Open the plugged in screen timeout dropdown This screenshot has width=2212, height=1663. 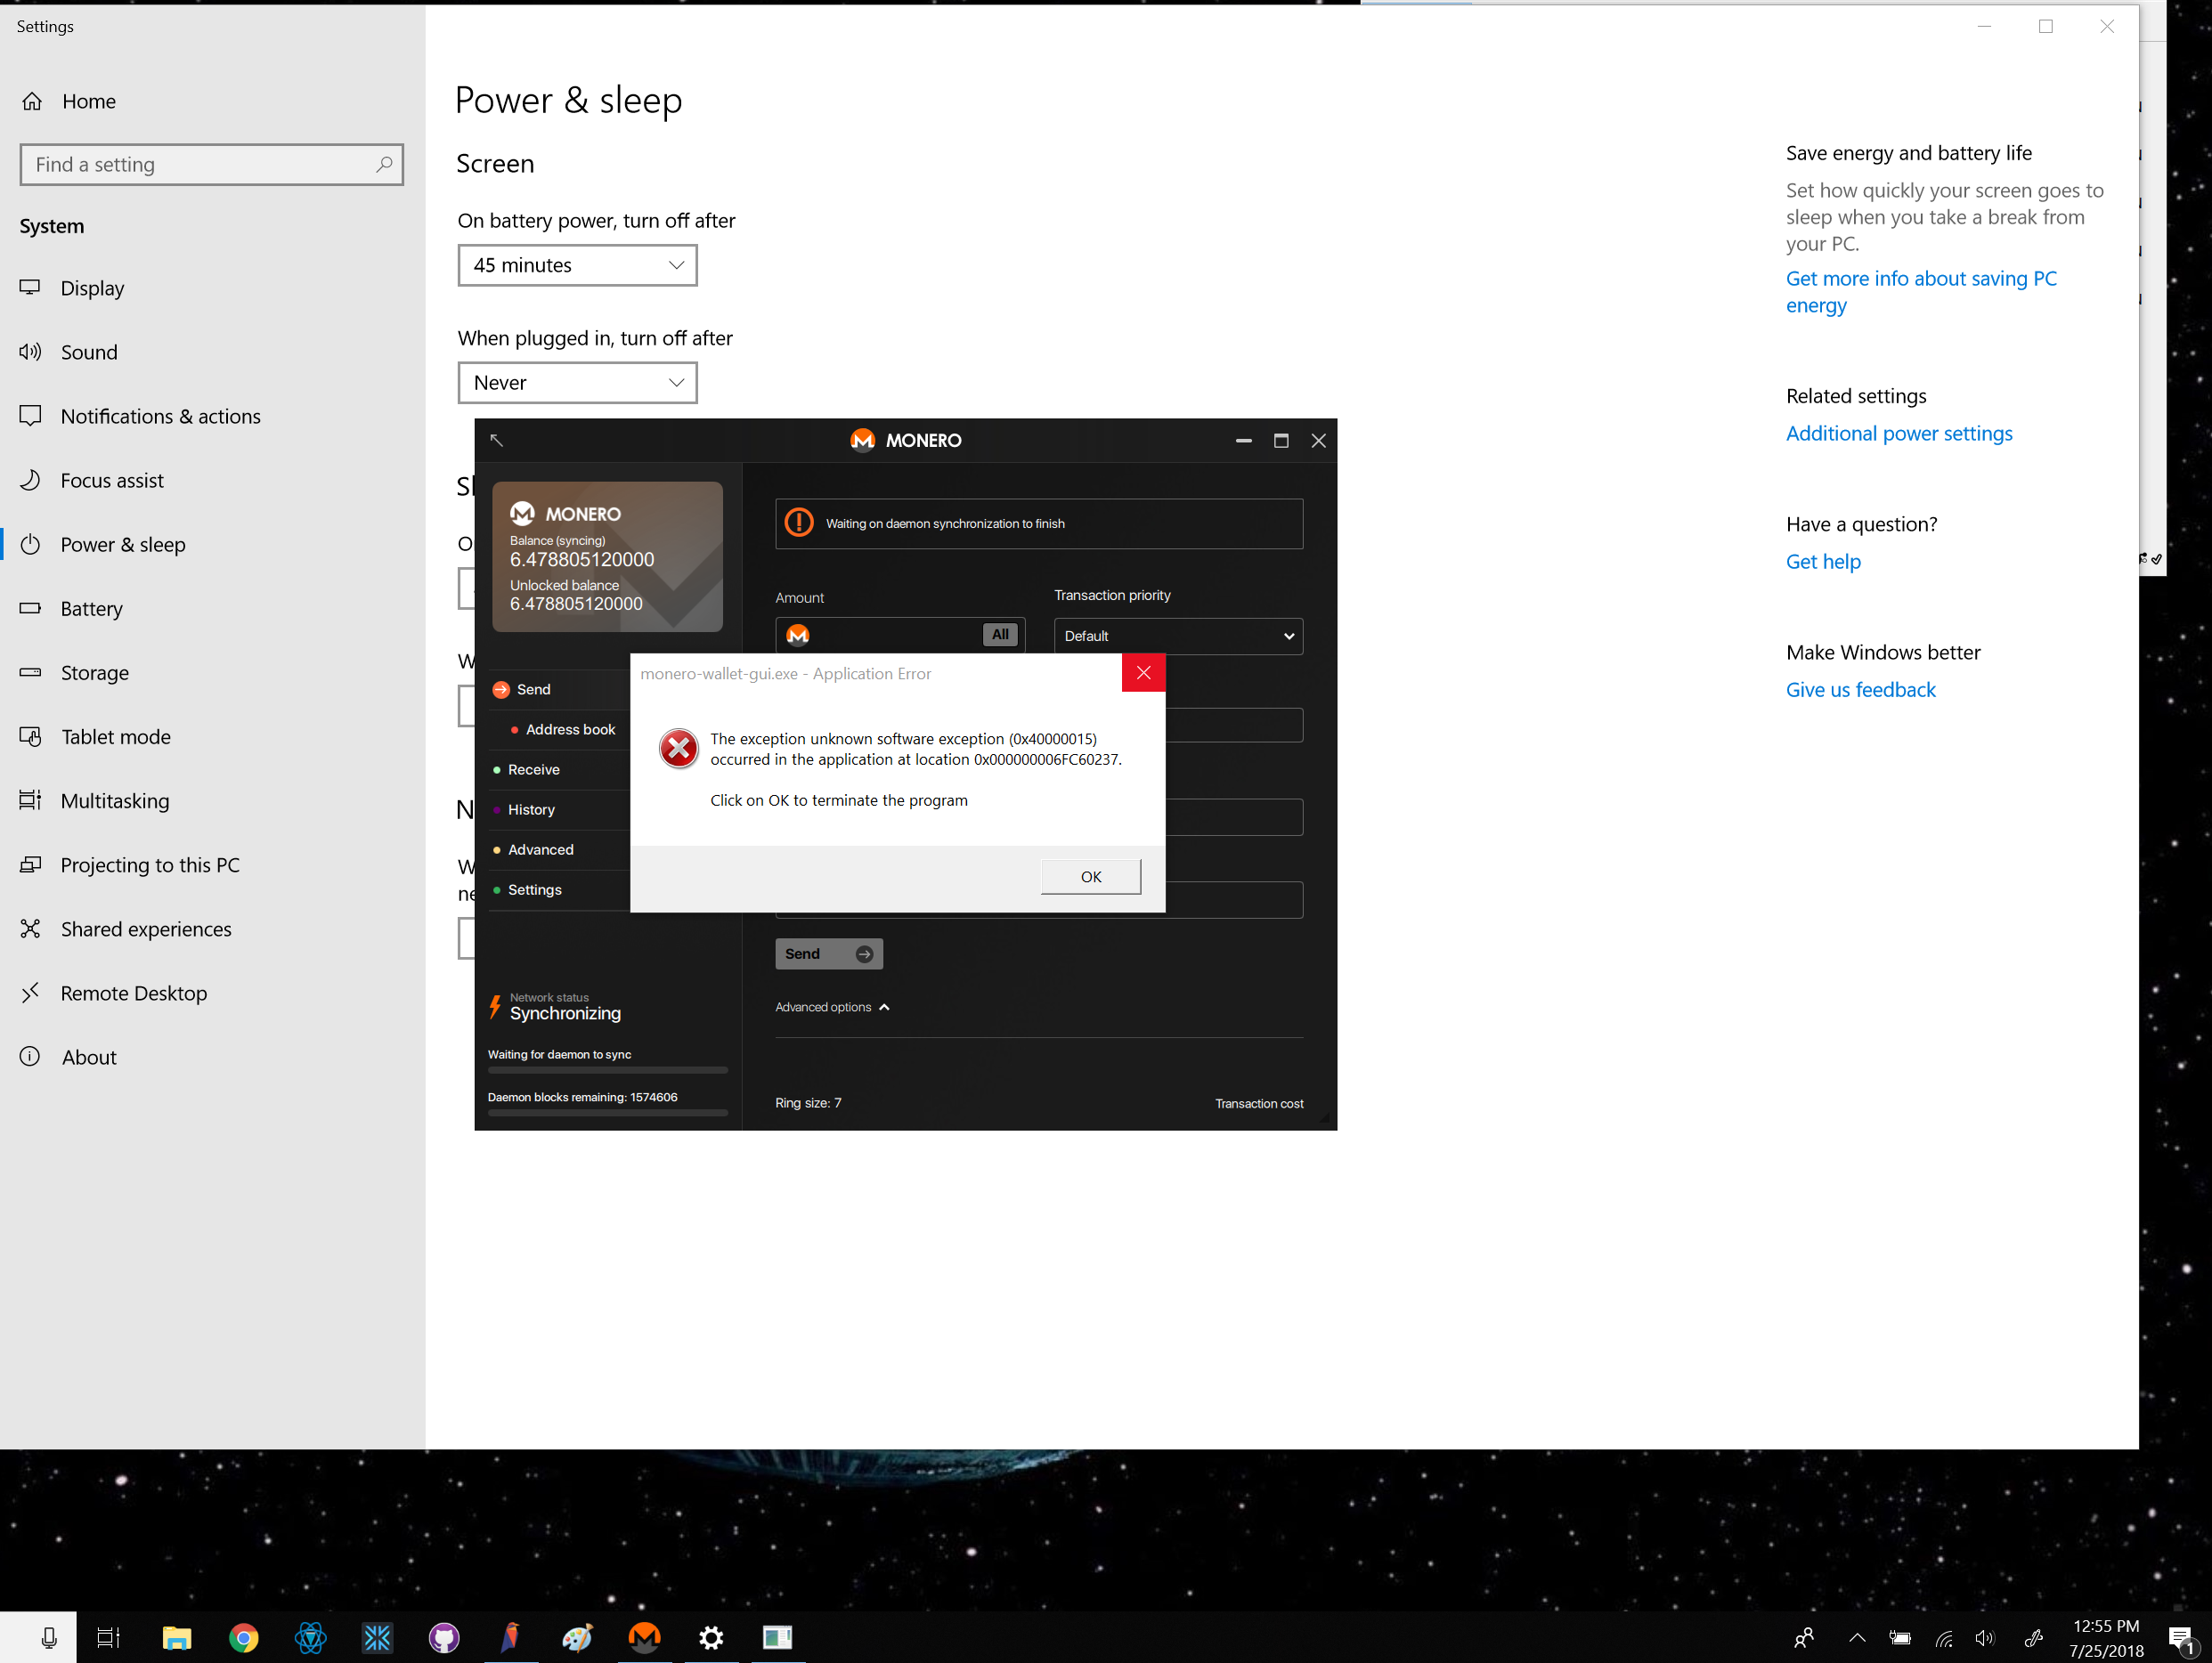point(577,383)
